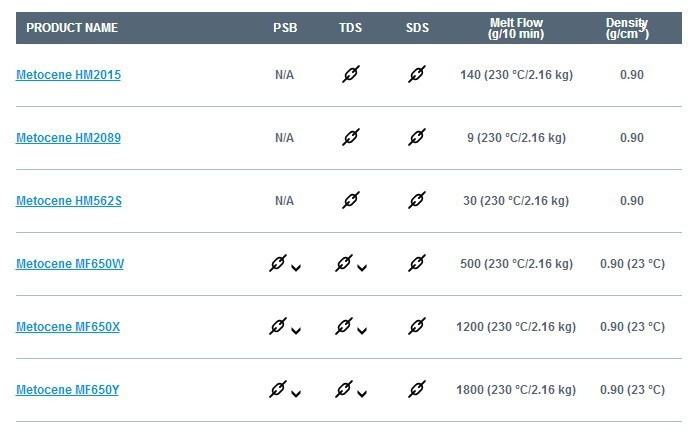Open PSB link icon for Metocene MF650Y
Image resolution: width=693 pixels, height=436 pixels.
[x=278, y=389]
